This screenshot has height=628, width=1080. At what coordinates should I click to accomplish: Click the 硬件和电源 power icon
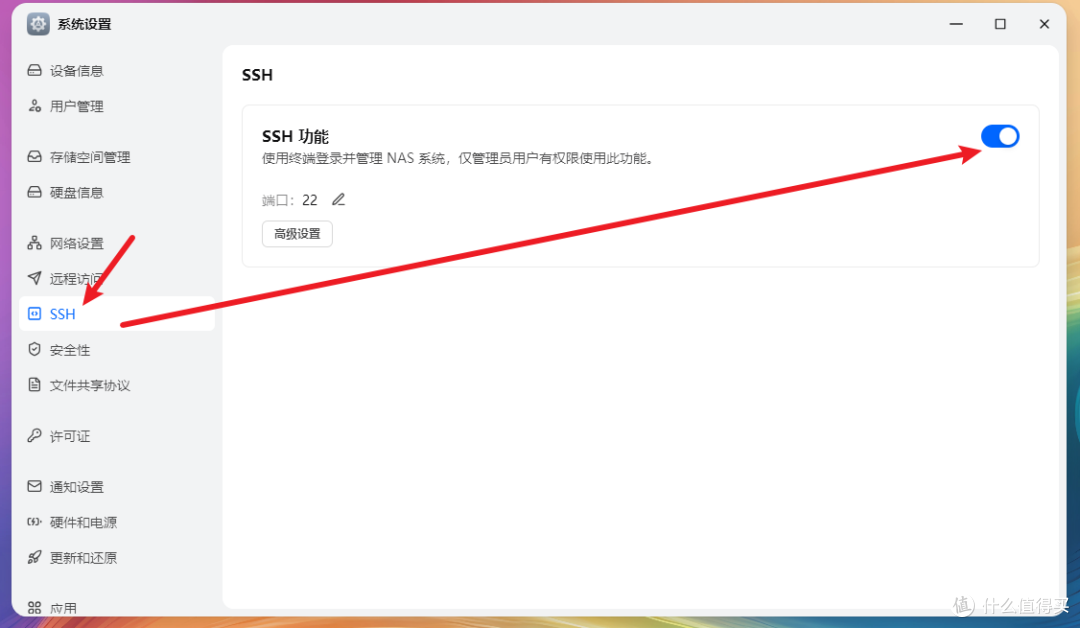[x=34, y=522]
